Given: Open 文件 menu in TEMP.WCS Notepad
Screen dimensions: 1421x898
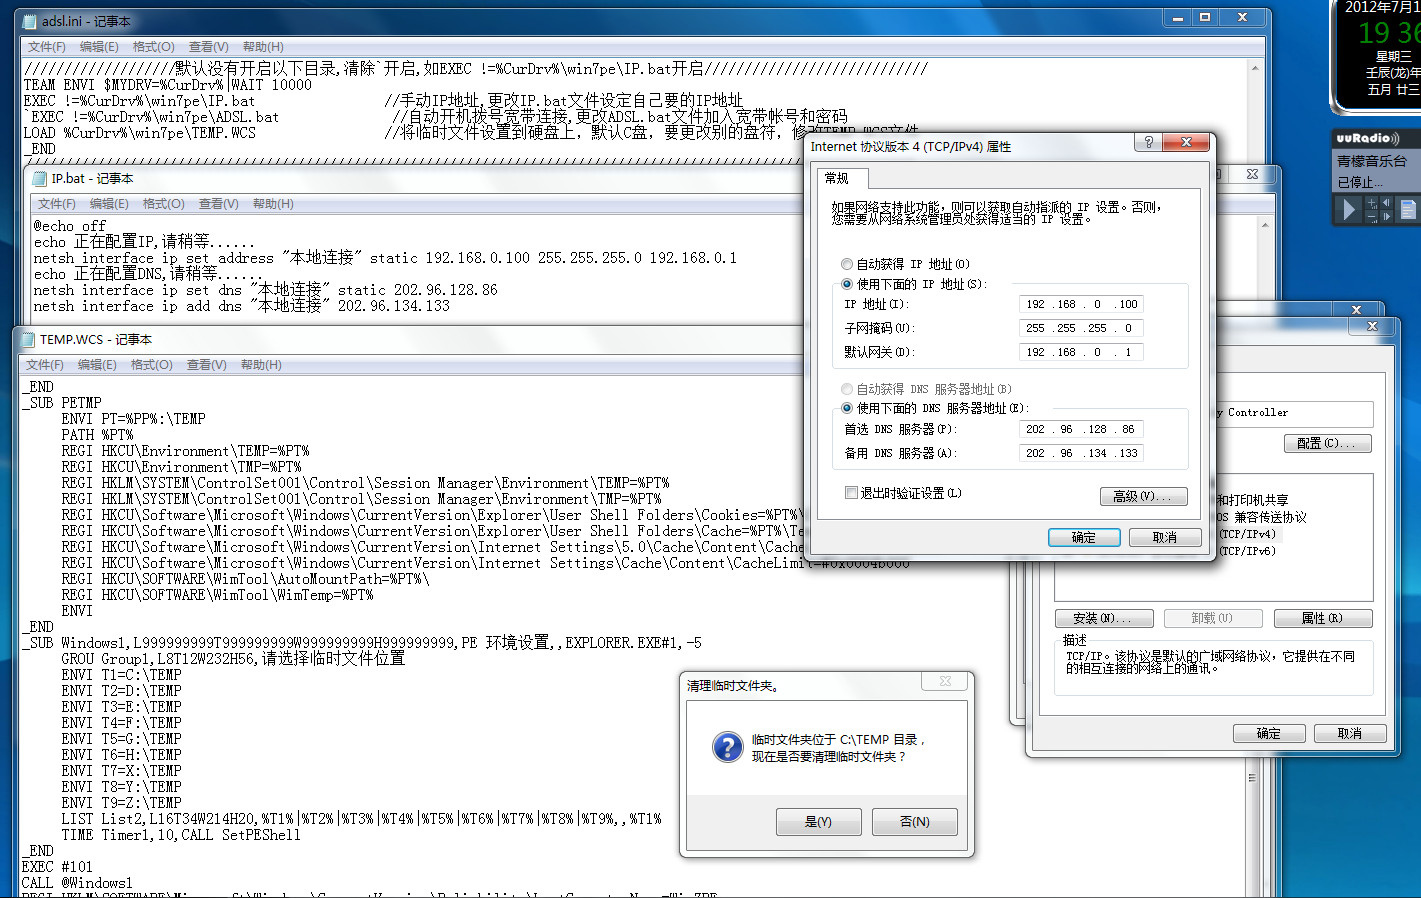Looking at the screenshot, I should pos(45,365).
